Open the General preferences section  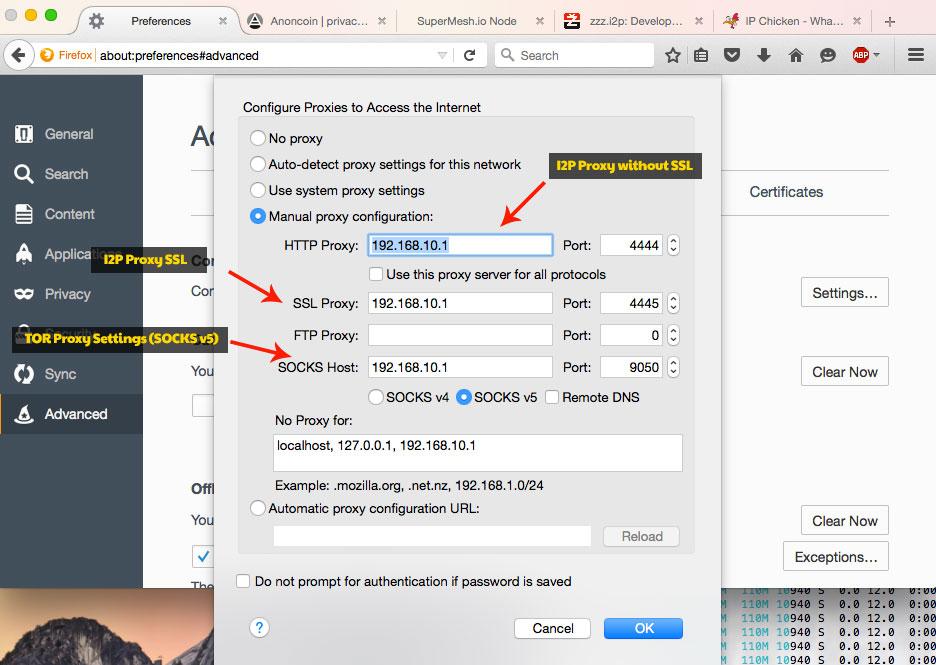71,134
